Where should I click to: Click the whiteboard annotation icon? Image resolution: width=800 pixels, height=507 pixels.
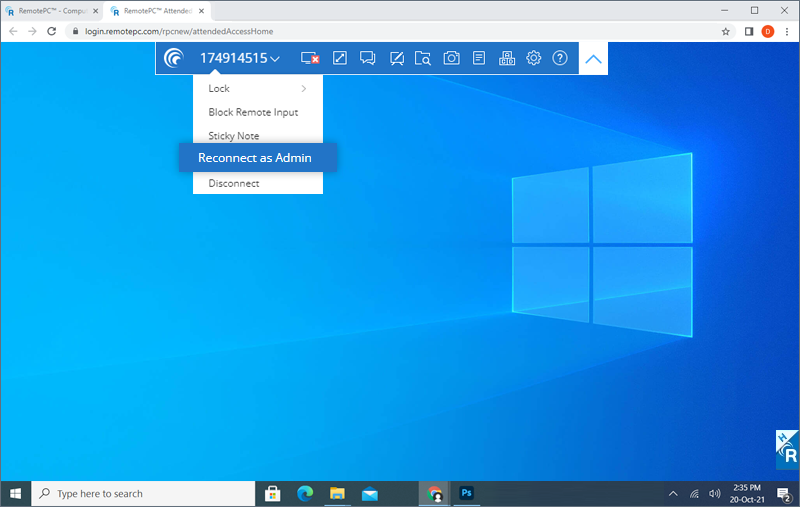pos(396,58)
